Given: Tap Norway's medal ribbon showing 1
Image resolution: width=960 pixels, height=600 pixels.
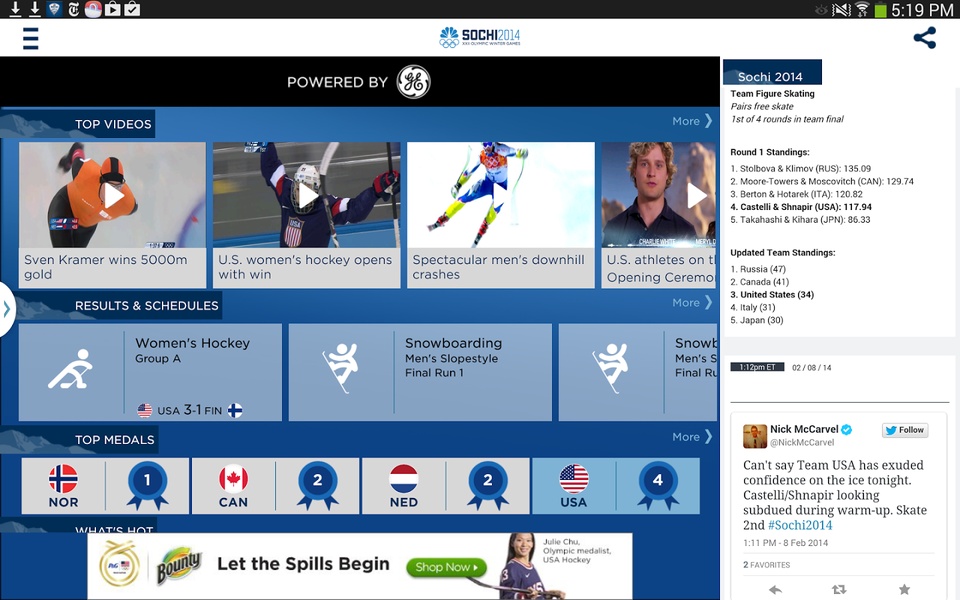Looking at the screenshot, I should [147, 486].
